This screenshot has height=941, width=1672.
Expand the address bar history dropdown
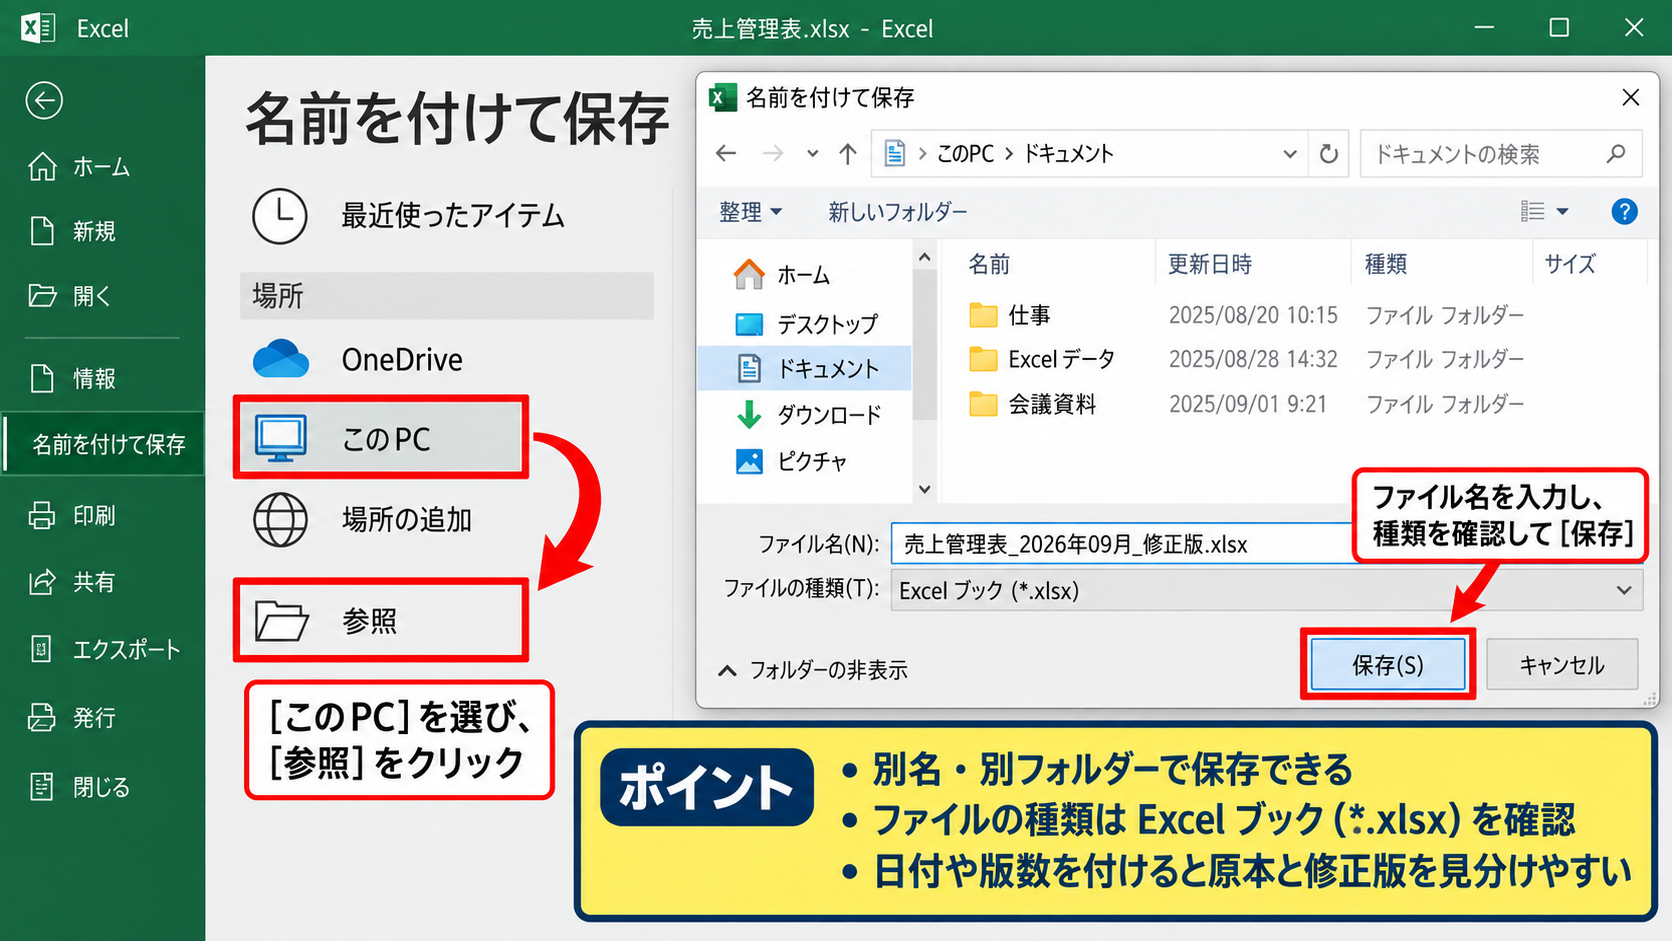(x=1290, y=154)
